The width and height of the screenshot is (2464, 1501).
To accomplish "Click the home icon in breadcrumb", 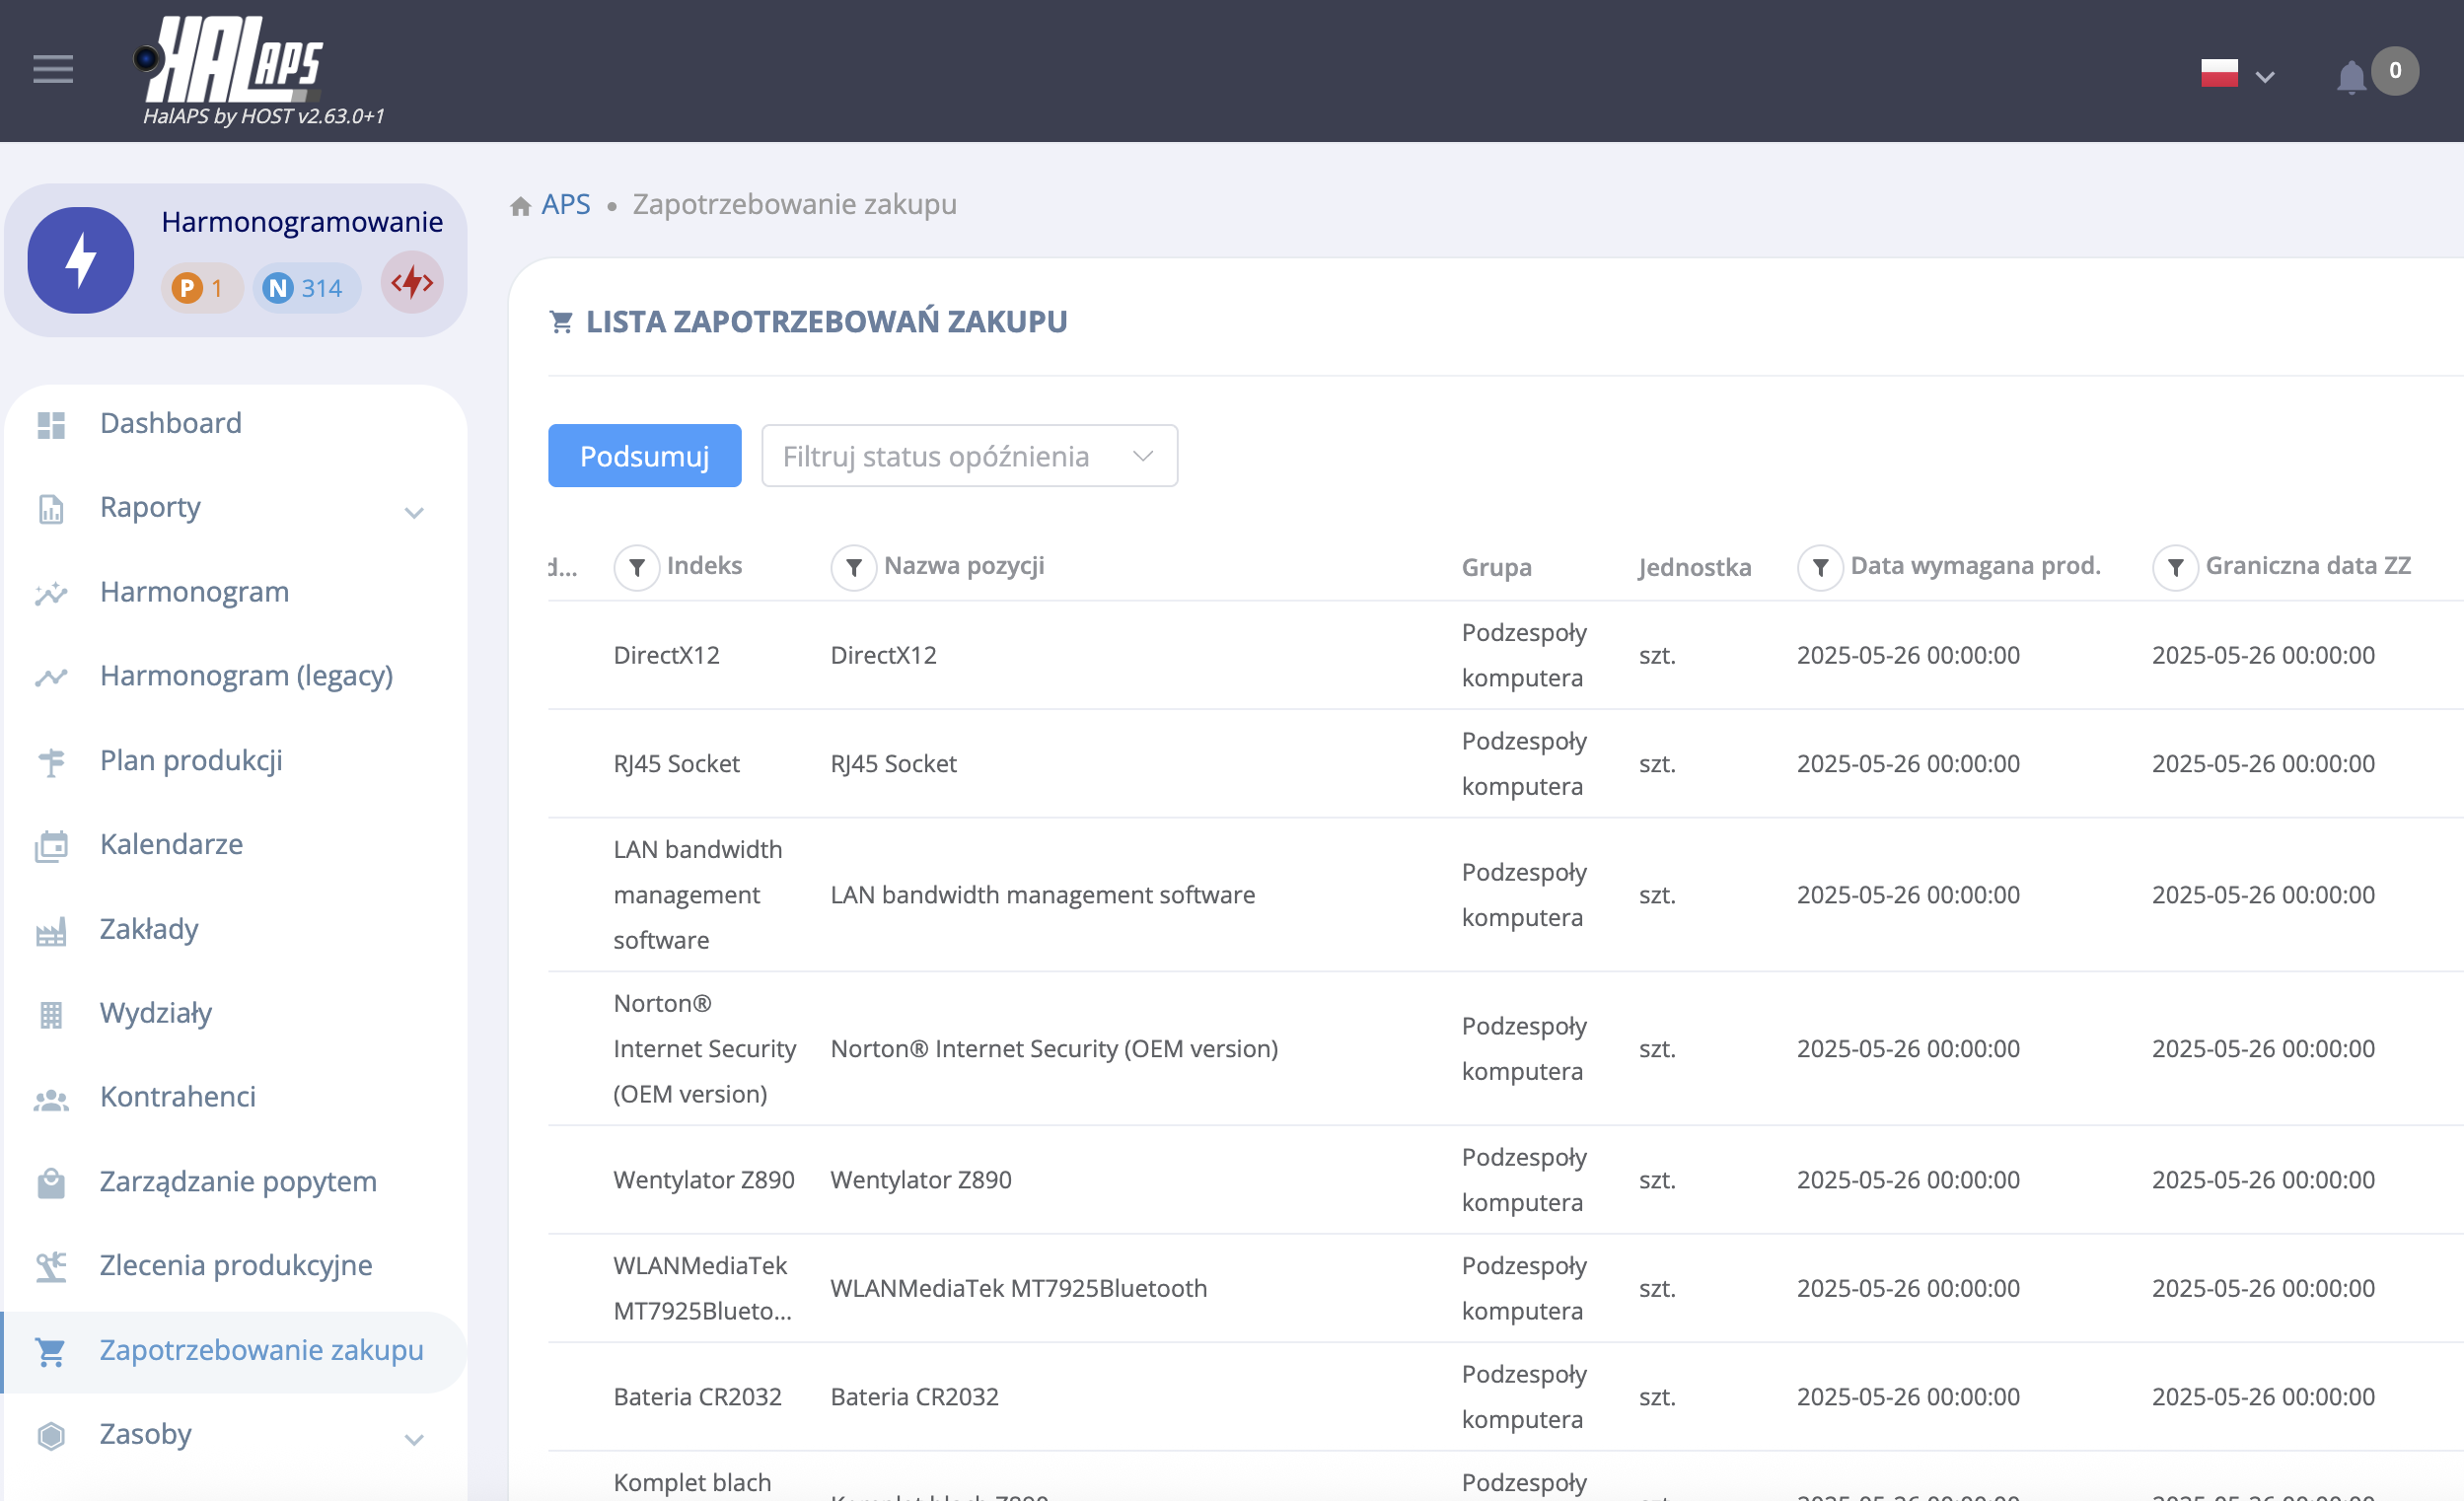I will (x=520, y=206).
